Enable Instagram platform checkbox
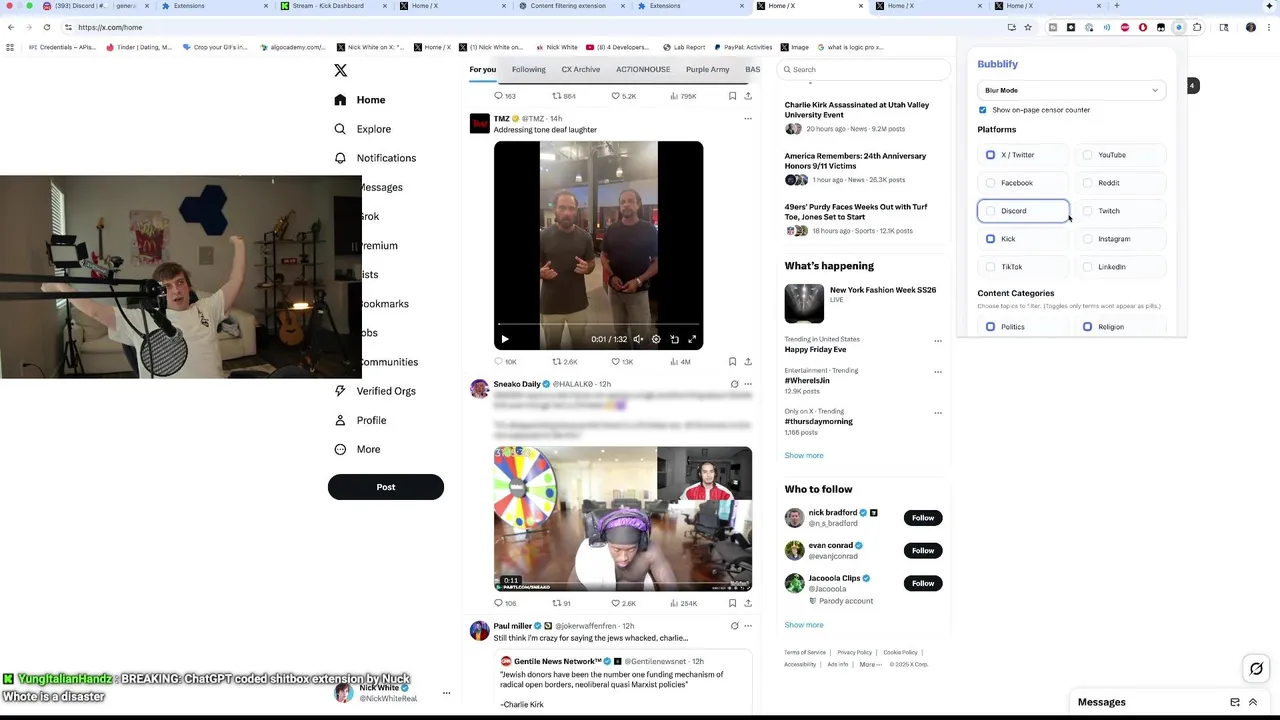The width and height of the screenshot is (1280, 720). click(1088, 239)
